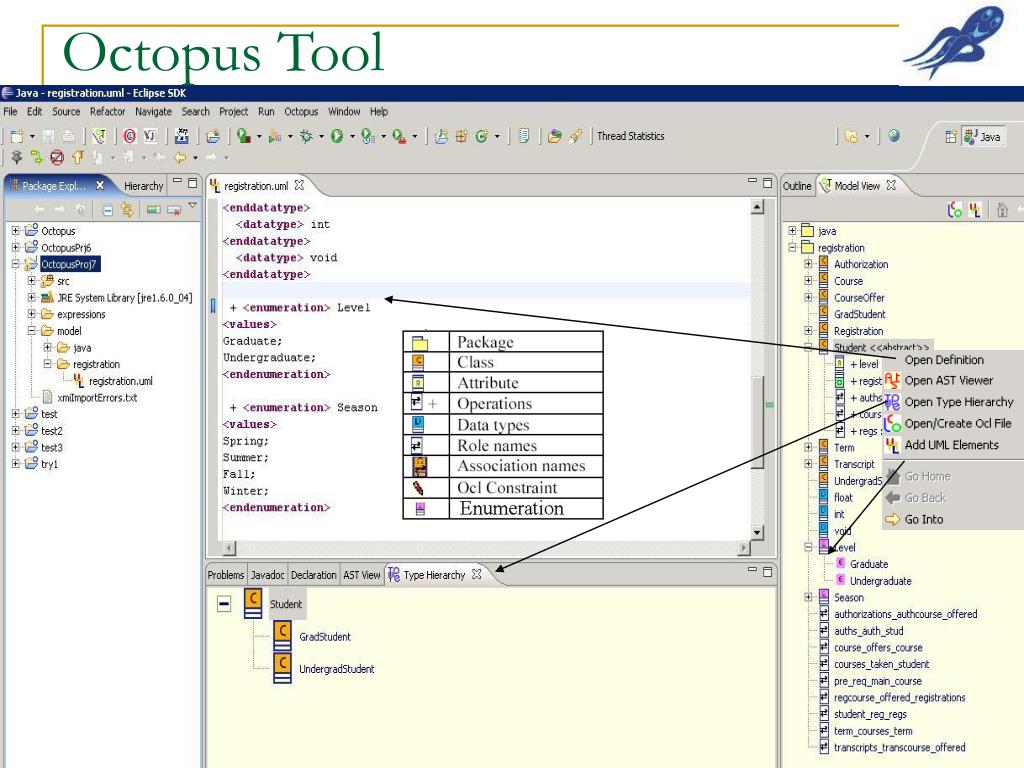Collapse the OctopusProj7 project node
Viewport: 1024px width, 768px height.
click(16, 264)
